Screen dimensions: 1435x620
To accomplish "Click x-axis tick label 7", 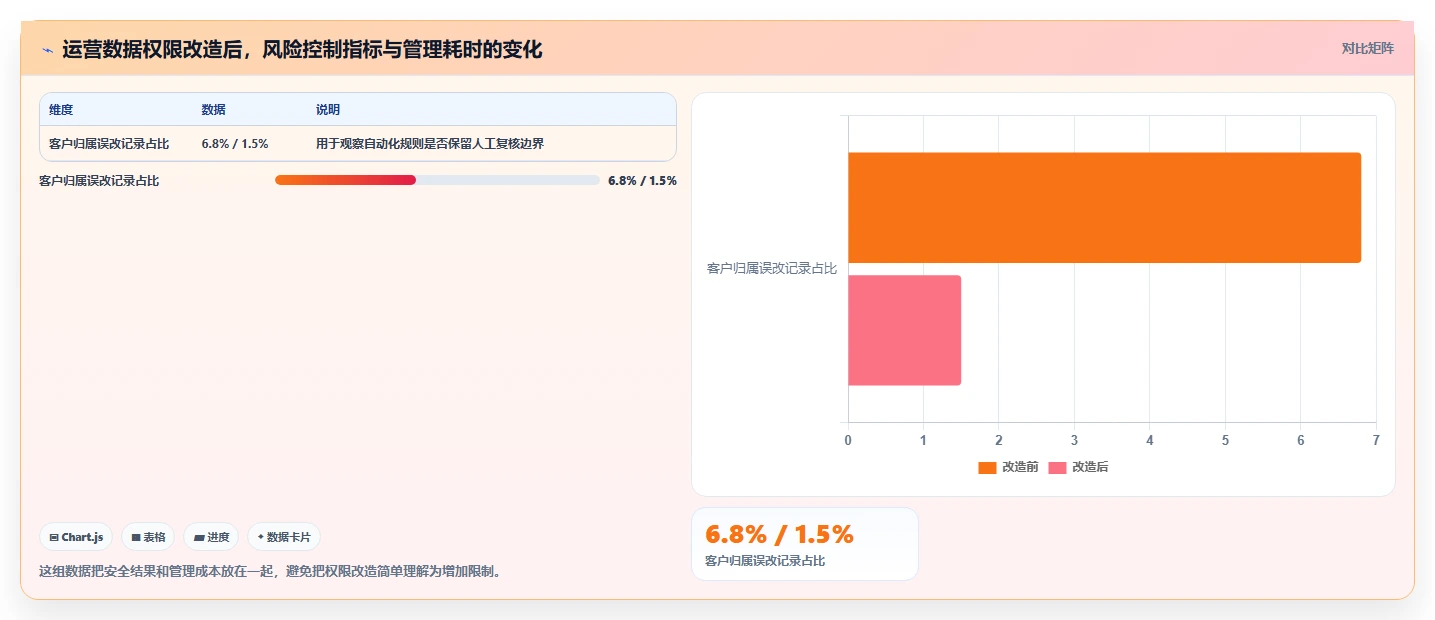I will 1376,440.
